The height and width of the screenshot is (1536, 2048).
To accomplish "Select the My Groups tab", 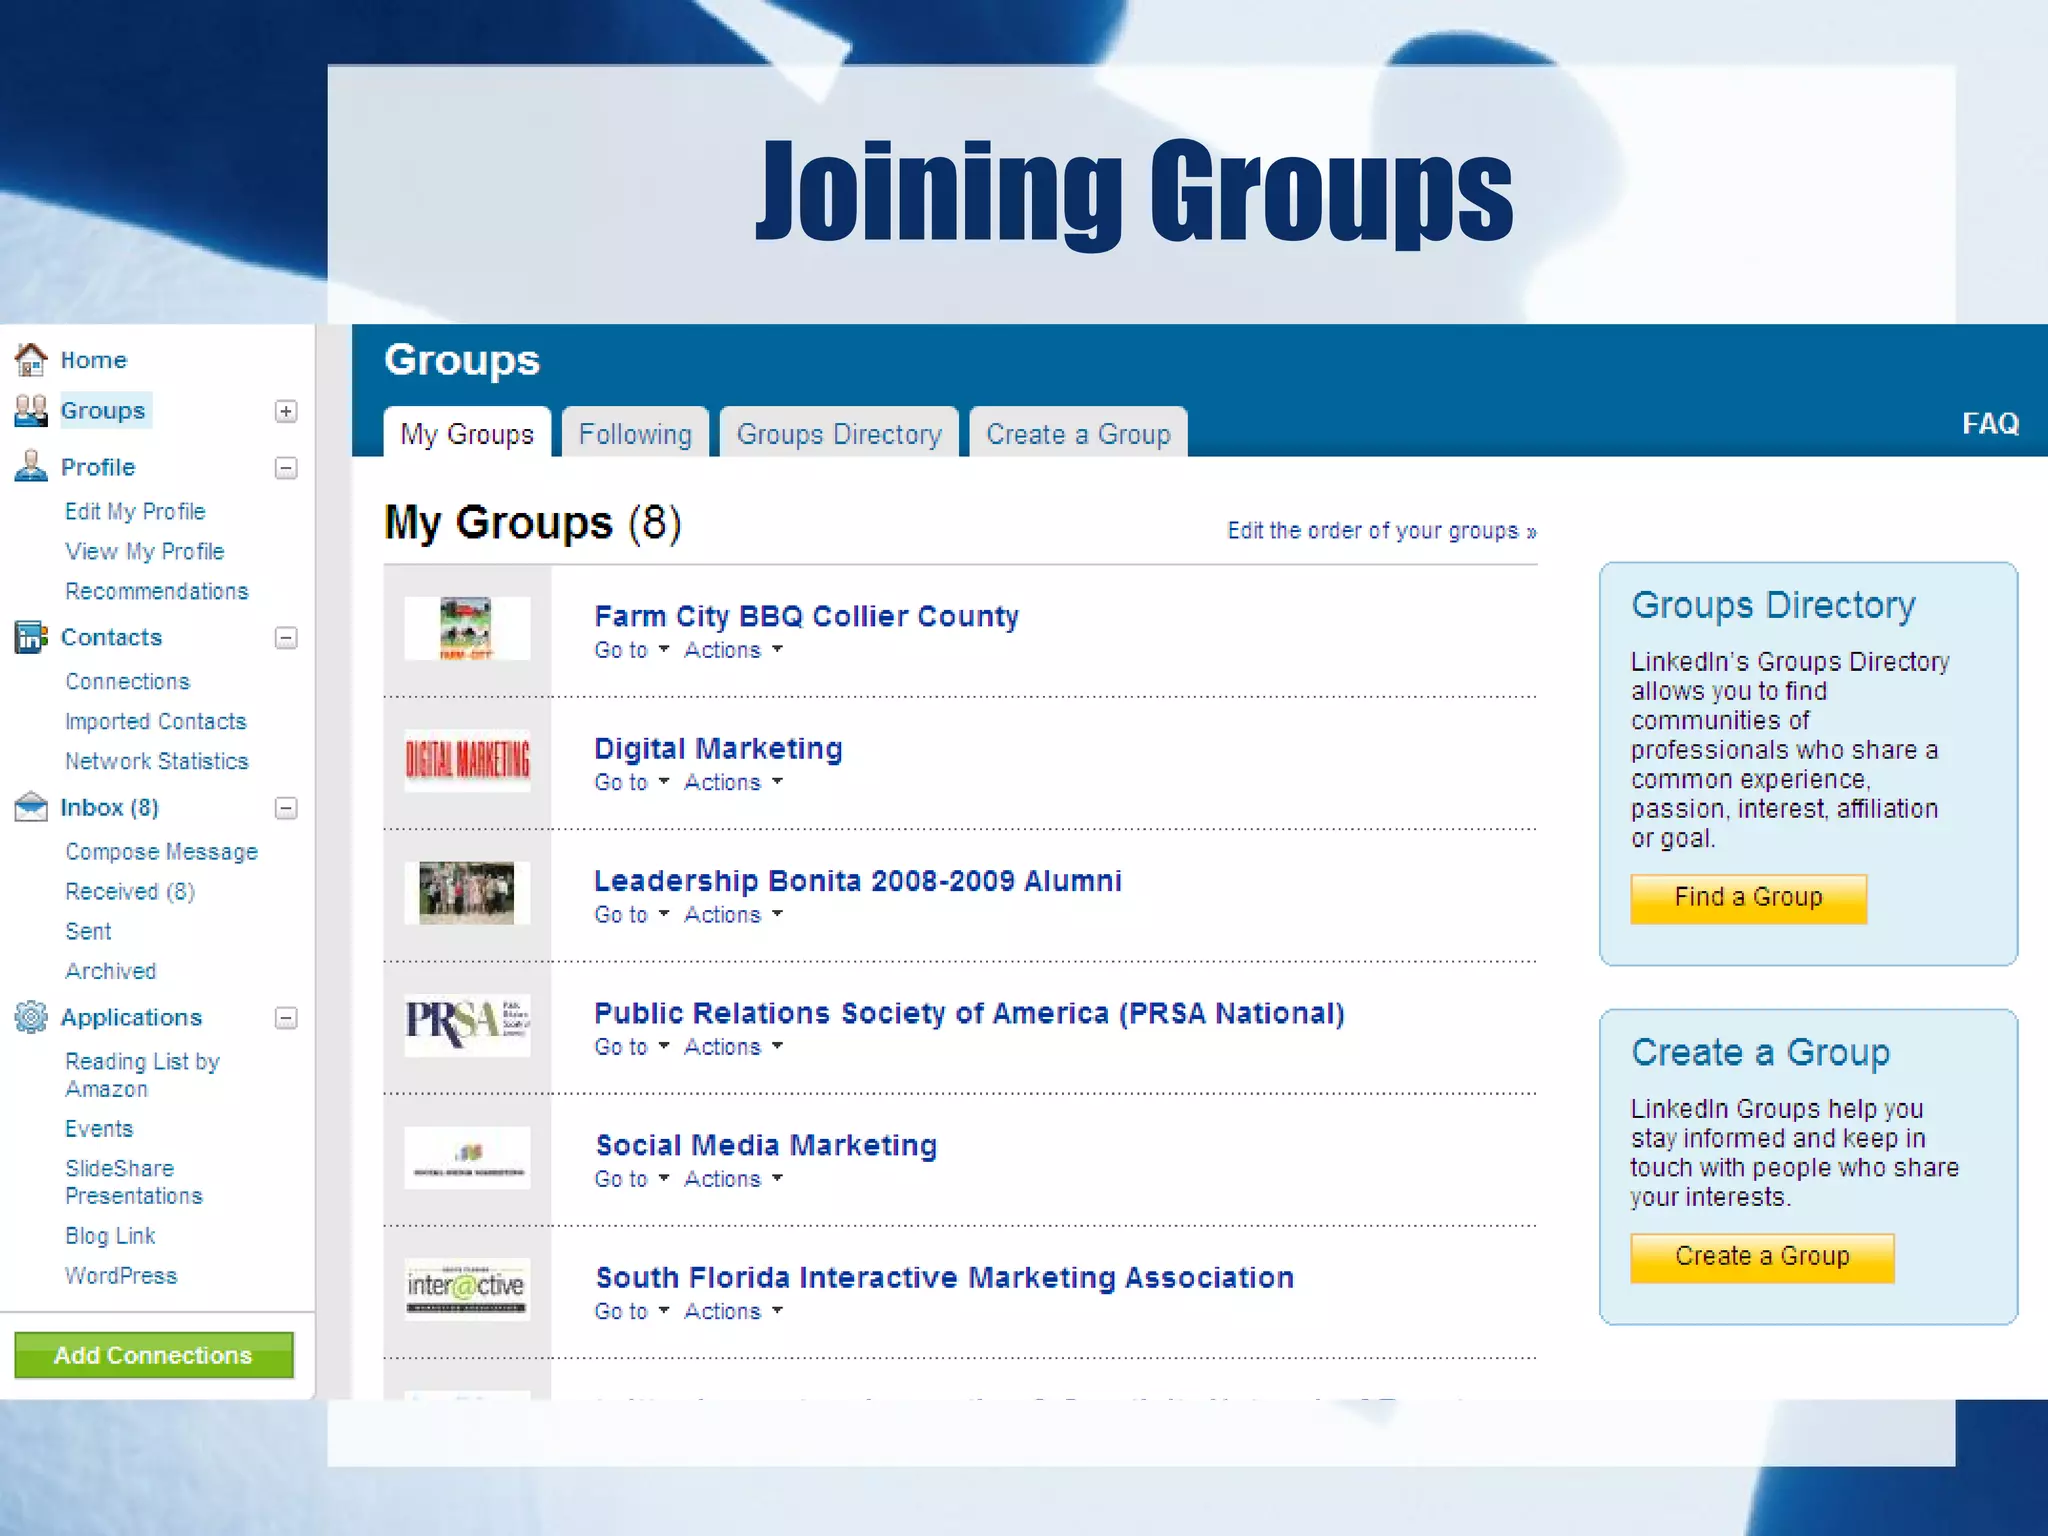I will (467, 432).
